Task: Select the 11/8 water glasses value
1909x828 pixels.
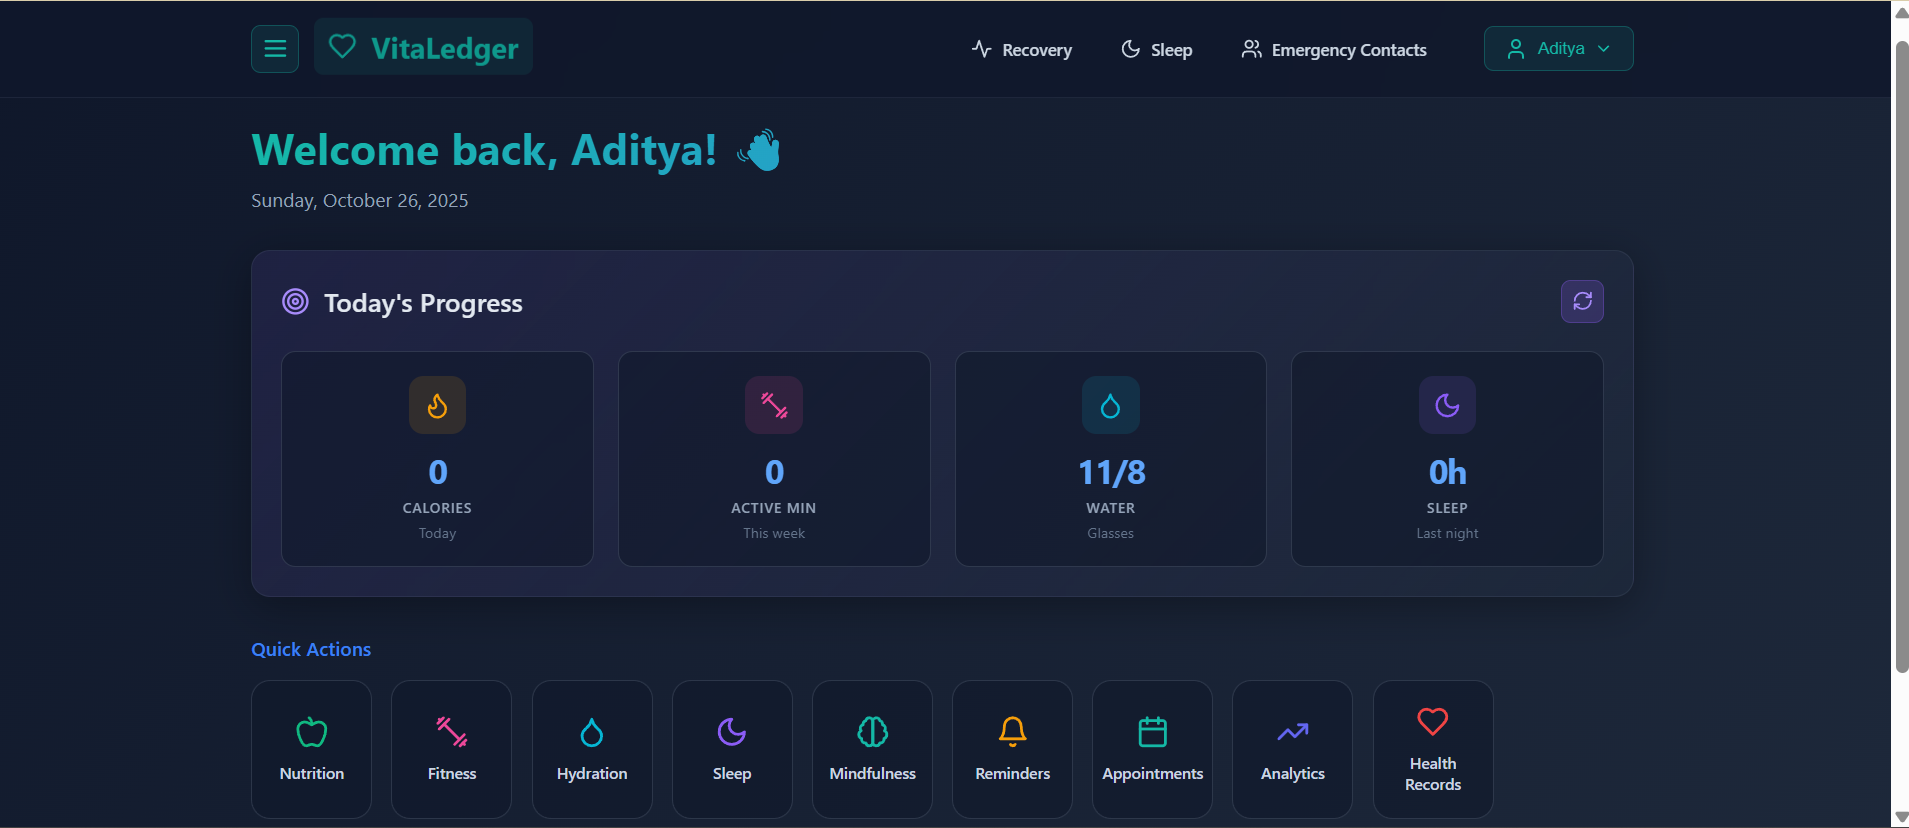Action: point(1111,472)
